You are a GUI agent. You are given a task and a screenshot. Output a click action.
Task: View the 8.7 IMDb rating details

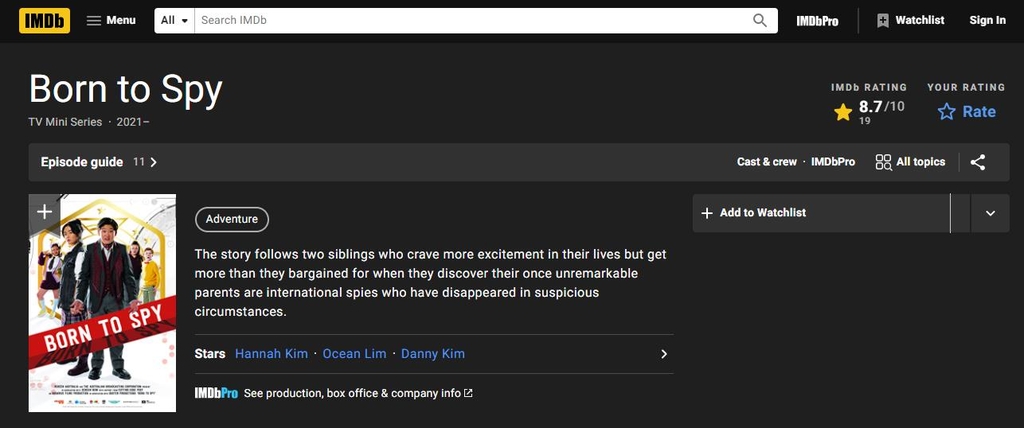[x=868, y=111]
